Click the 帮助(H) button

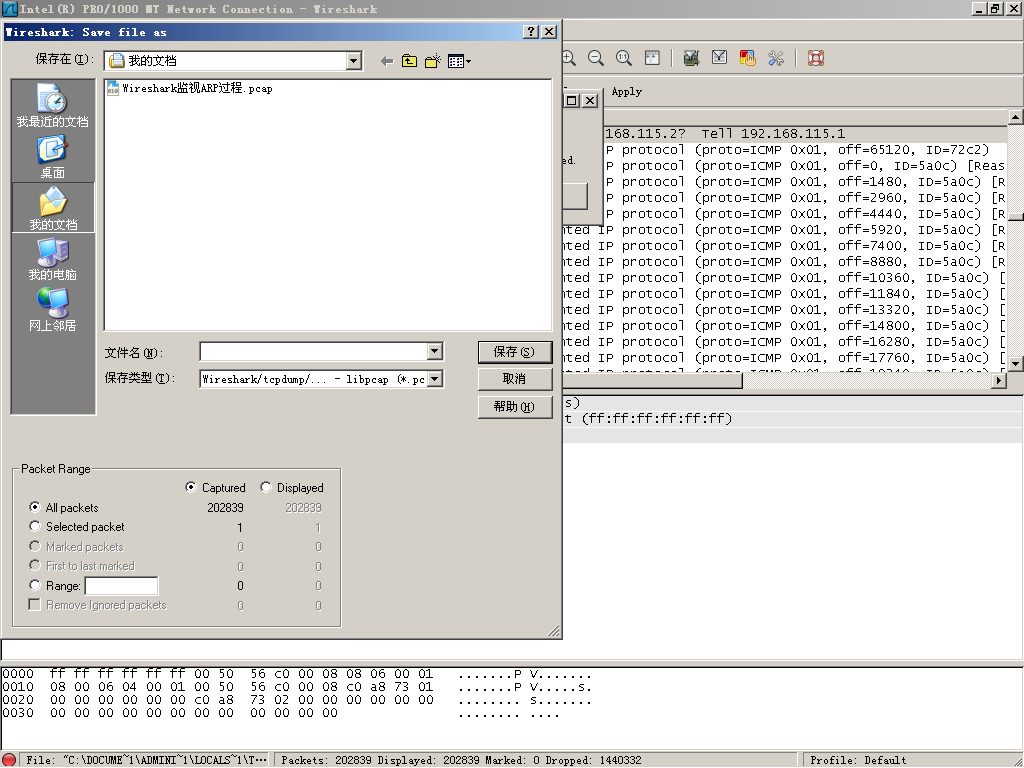click(x=515, y=406)
